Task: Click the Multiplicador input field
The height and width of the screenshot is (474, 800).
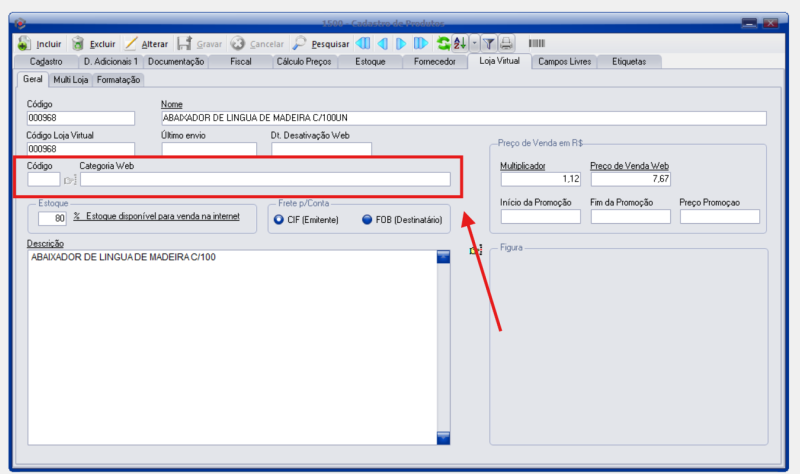Action: [540, 180]
